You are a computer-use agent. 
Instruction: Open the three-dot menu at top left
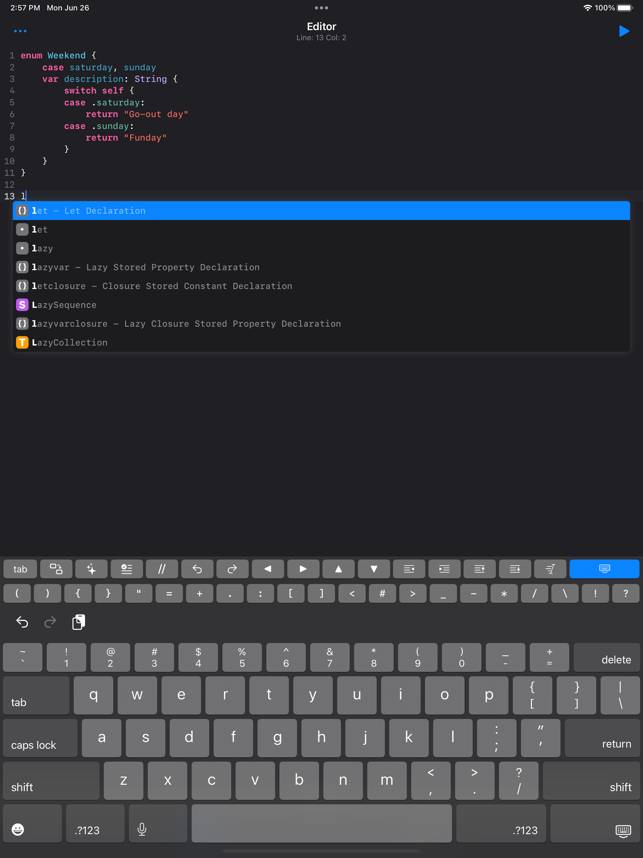(x=20, y=31)
